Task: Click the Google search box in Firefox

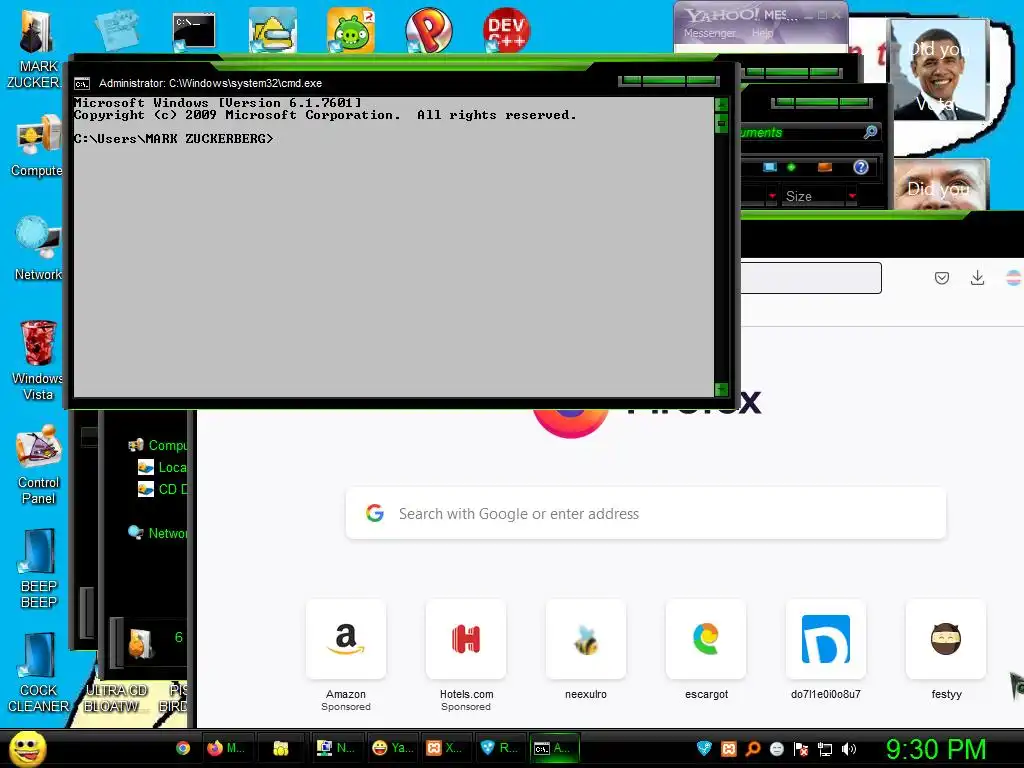Action: pos(646,513)
